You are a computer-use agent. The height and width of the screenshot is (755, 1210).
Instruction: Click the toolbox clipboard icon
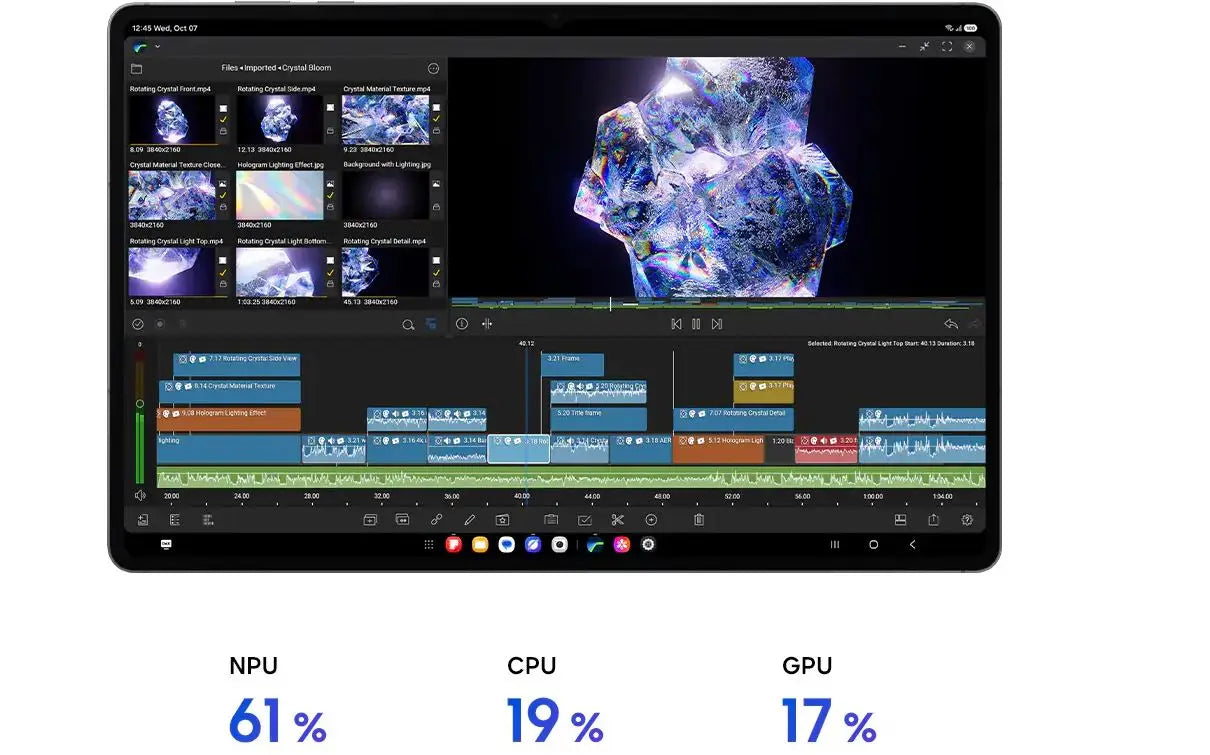tap(551, 520)
